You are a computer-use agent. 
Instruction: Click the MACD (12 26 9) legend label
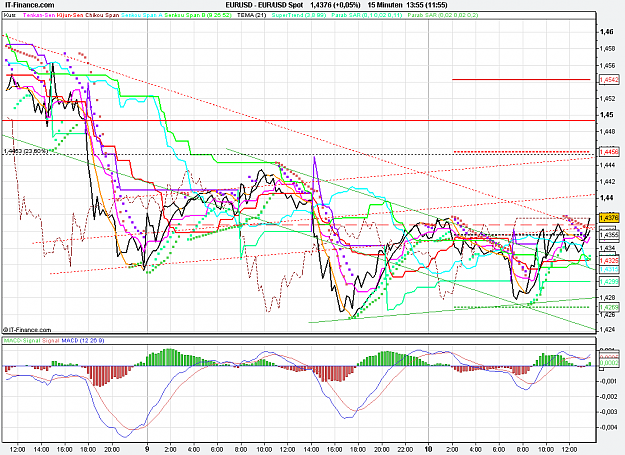pyautogui.click(x=83, y=341)
